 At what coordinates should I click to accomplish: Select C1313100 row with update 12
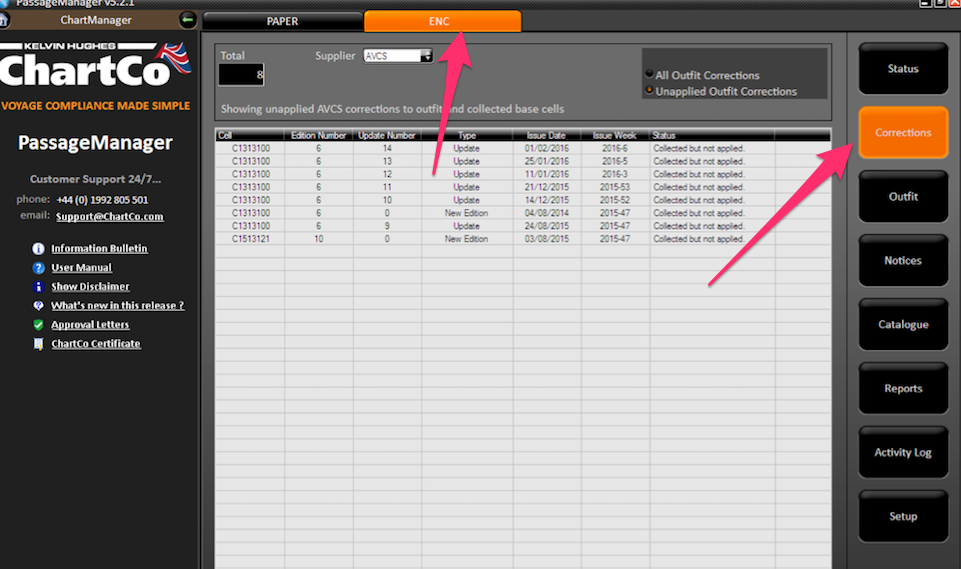point(523,174)
